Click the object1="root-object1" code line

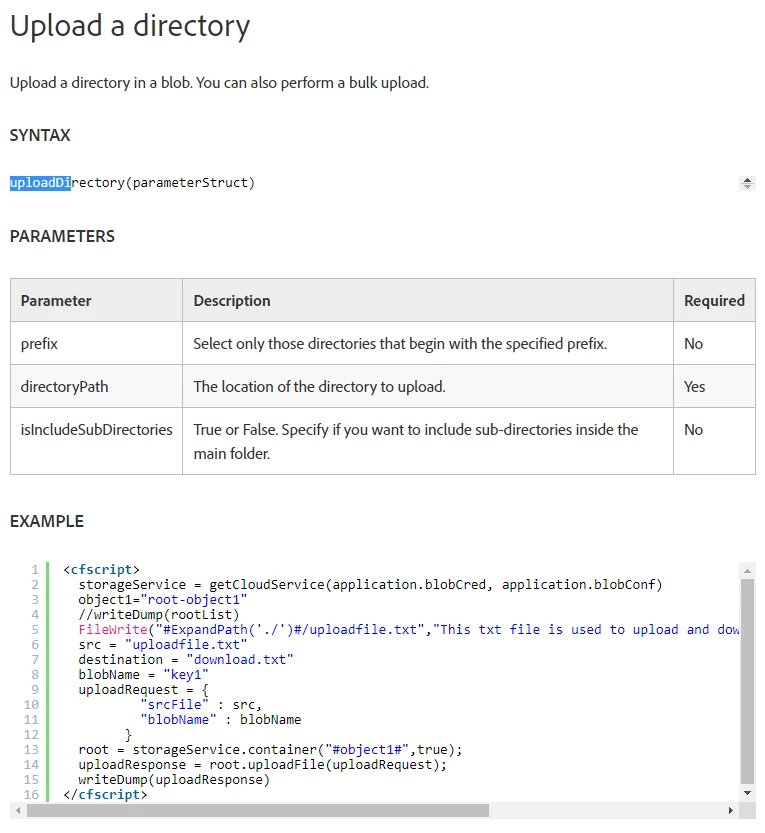163,600
